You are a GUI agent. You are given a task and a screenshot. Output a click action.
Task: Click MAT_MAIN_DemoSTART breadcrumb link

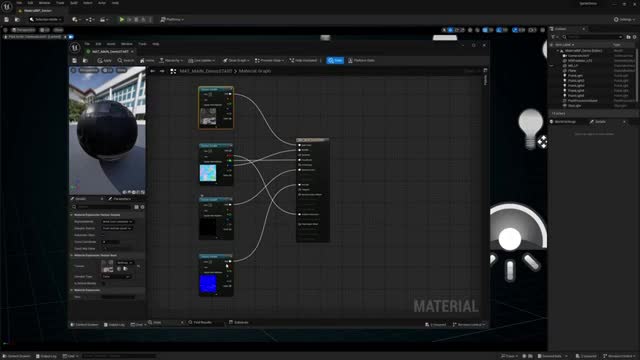tap(206, 71)
